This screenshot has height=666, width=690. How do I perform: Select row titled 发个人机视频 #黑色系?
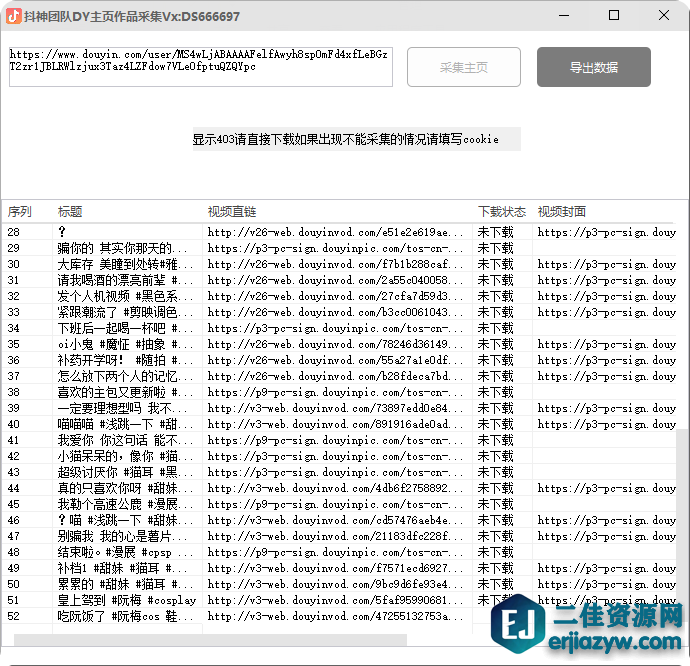coord(339,296)
